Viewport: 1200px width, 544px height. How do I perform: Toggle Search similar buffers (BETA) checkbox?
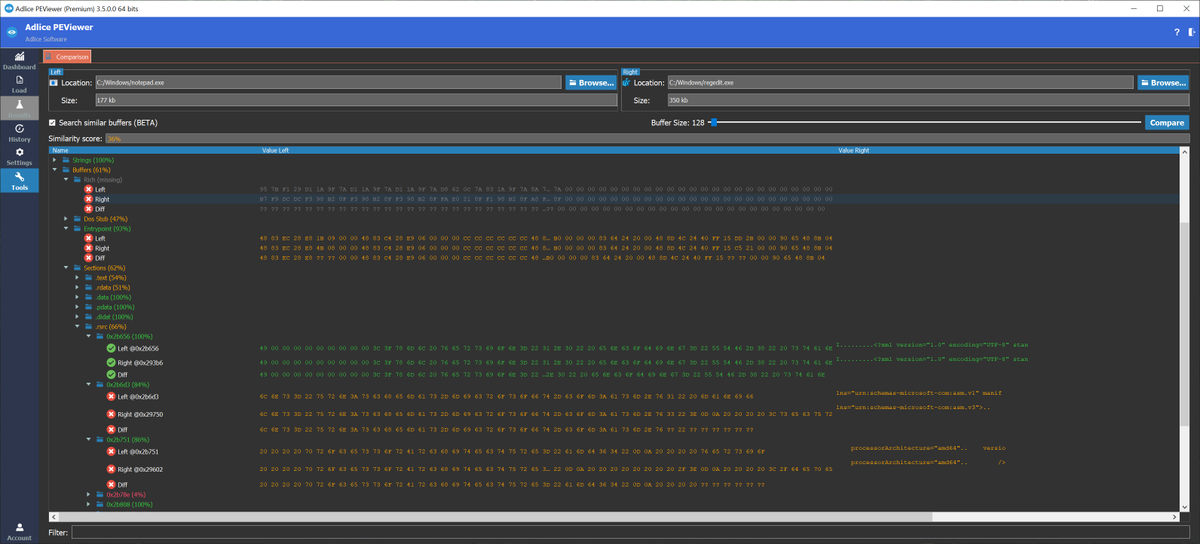click(x=53, y=122)
